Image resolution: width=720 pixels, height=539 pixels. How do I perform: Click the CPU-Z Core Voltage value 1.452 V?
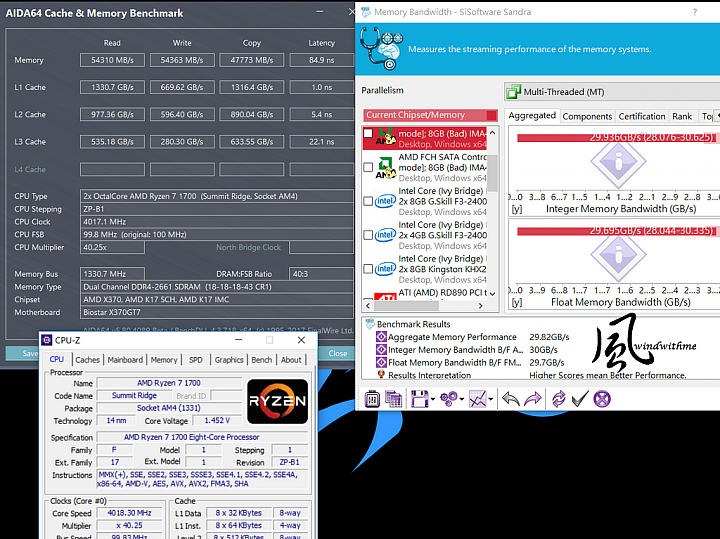pos(217,421)
